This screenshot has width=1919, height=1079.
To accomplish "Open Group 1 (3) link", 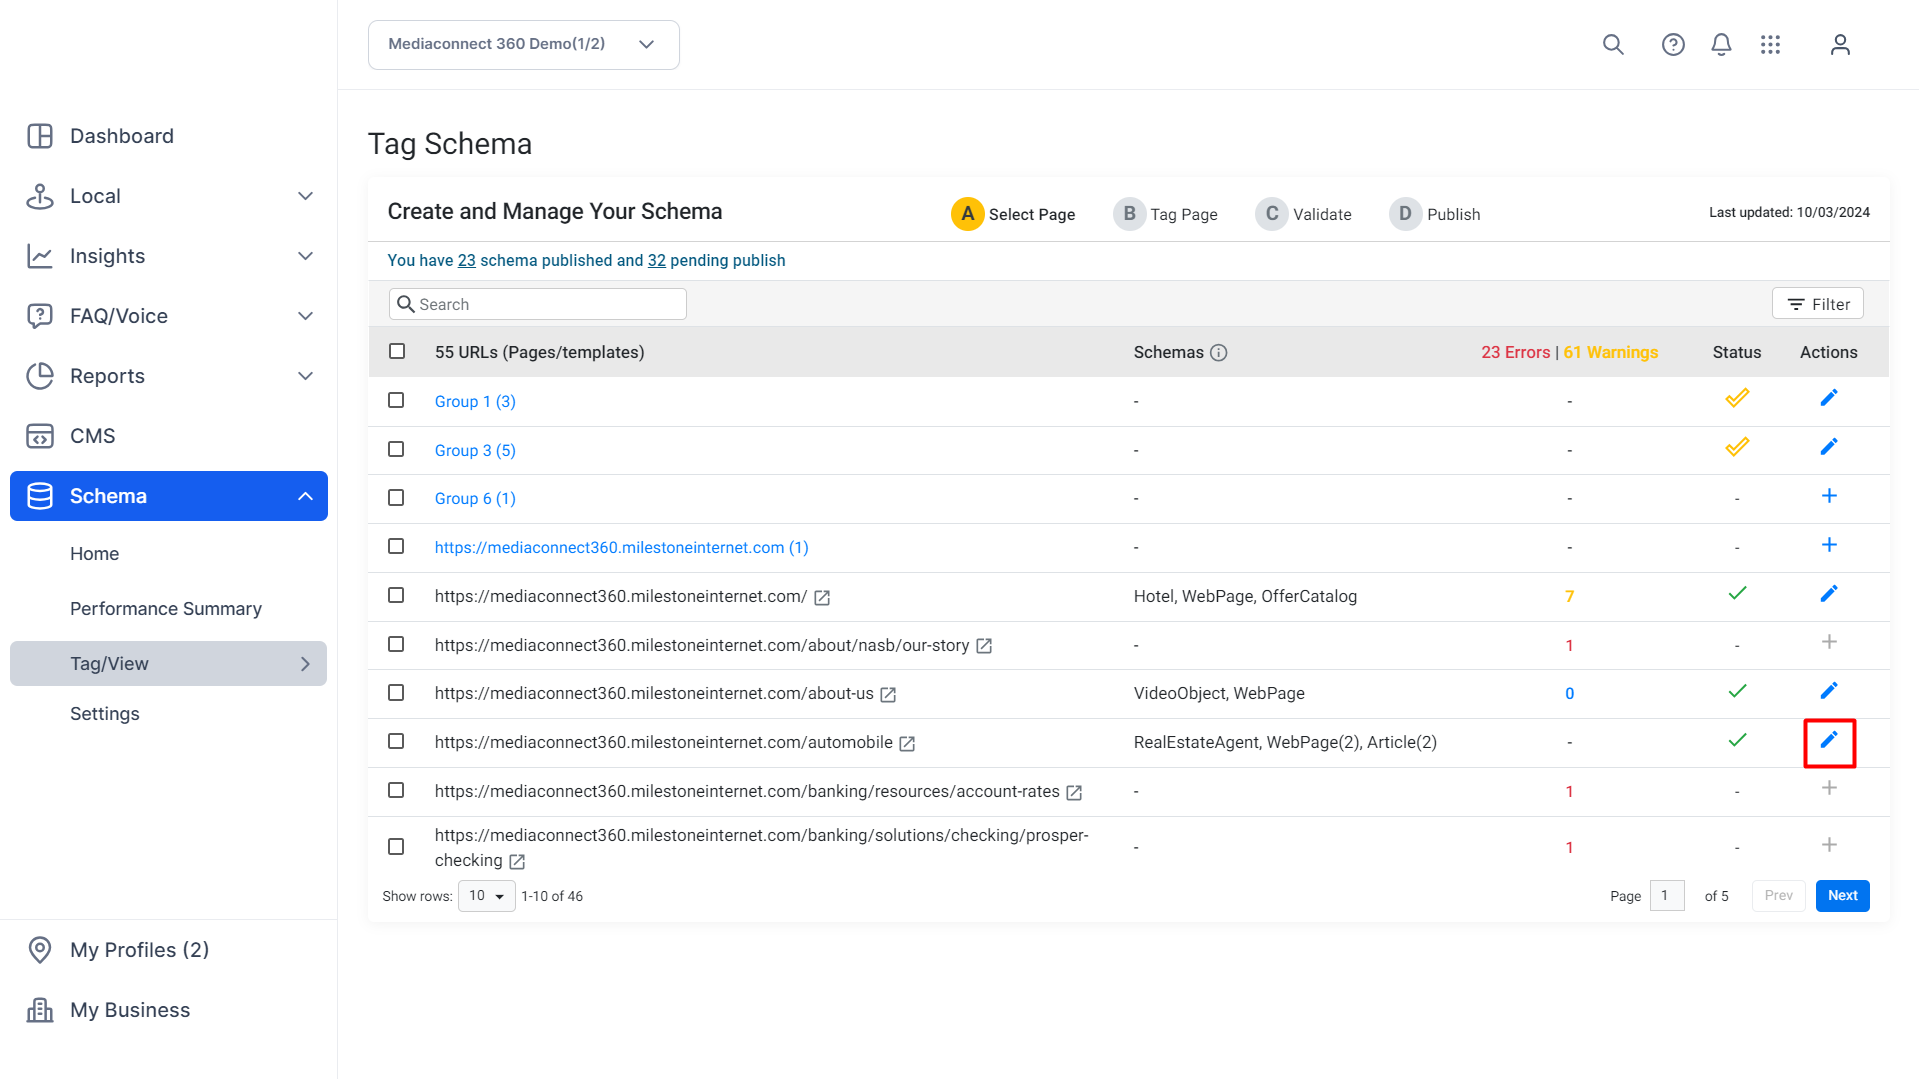I will [475, 401].
